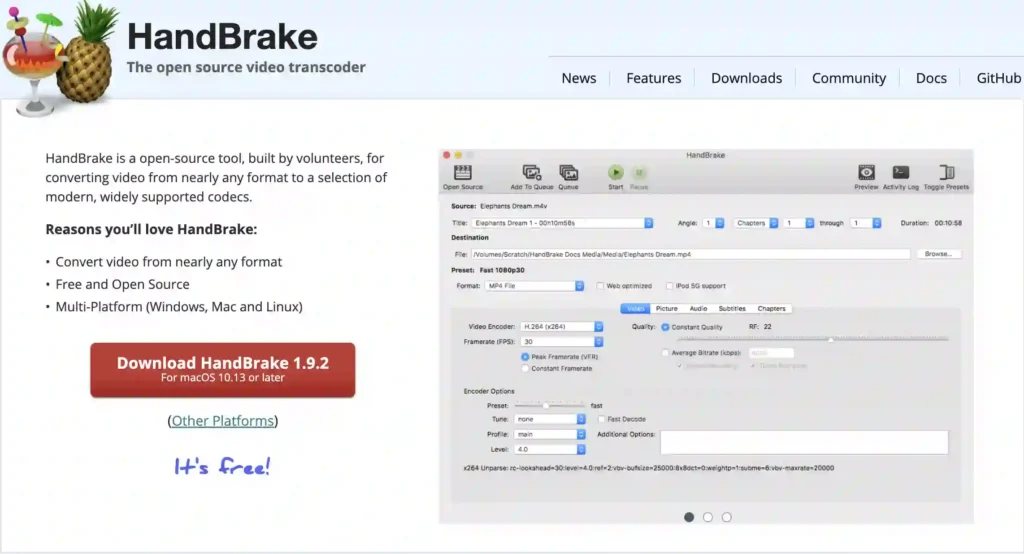This screenshot has height=554, width=1024.
Task: Select the Constant Framerate radio button
Action: pyautogui.click(x=525, y=368)
